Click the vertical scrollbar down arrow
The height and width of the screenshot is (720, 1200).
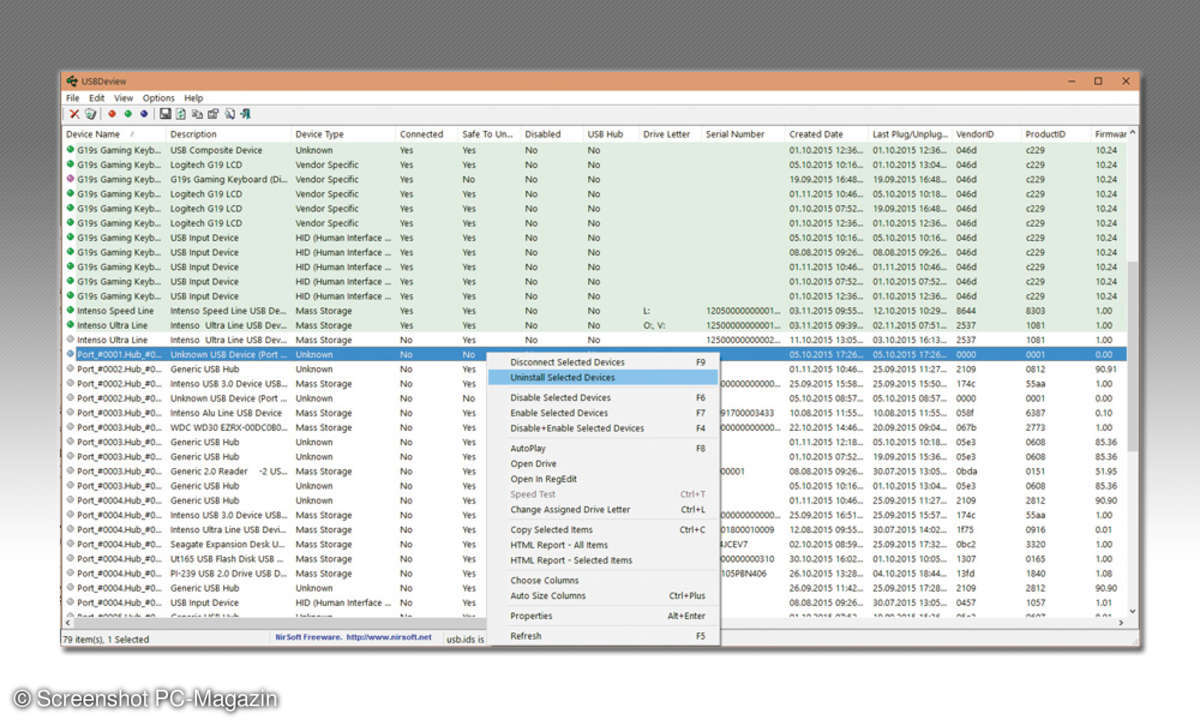[1132, 611]
